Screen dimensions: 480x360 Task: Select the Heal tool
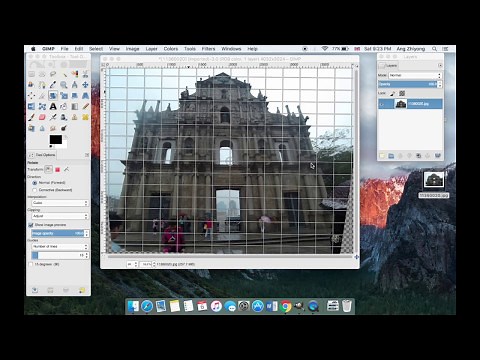coord(85,117)
